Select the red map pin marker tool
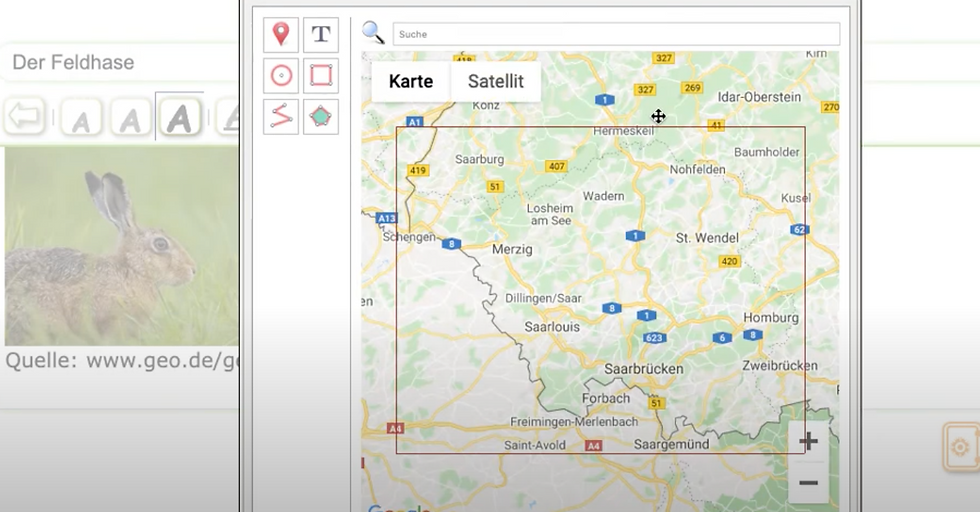This screenshot has height=512, width=980. coord(281,35)
